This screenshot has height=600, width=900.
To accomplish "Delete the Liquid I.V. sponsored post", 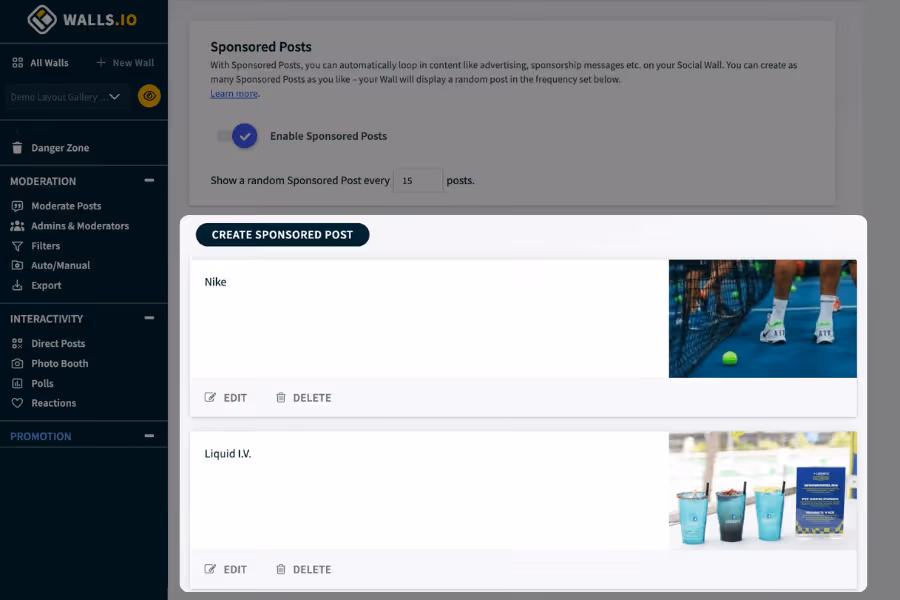I will (x=303, y=569).
